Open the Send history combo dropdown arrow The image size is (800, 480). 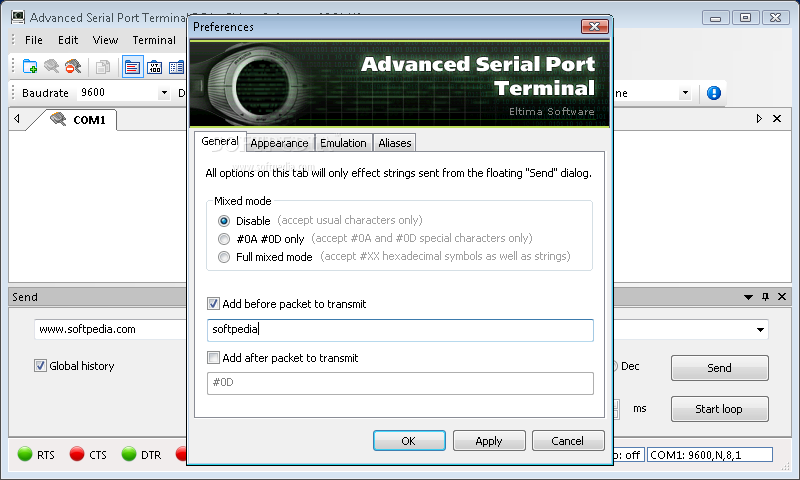click(760, 330)
